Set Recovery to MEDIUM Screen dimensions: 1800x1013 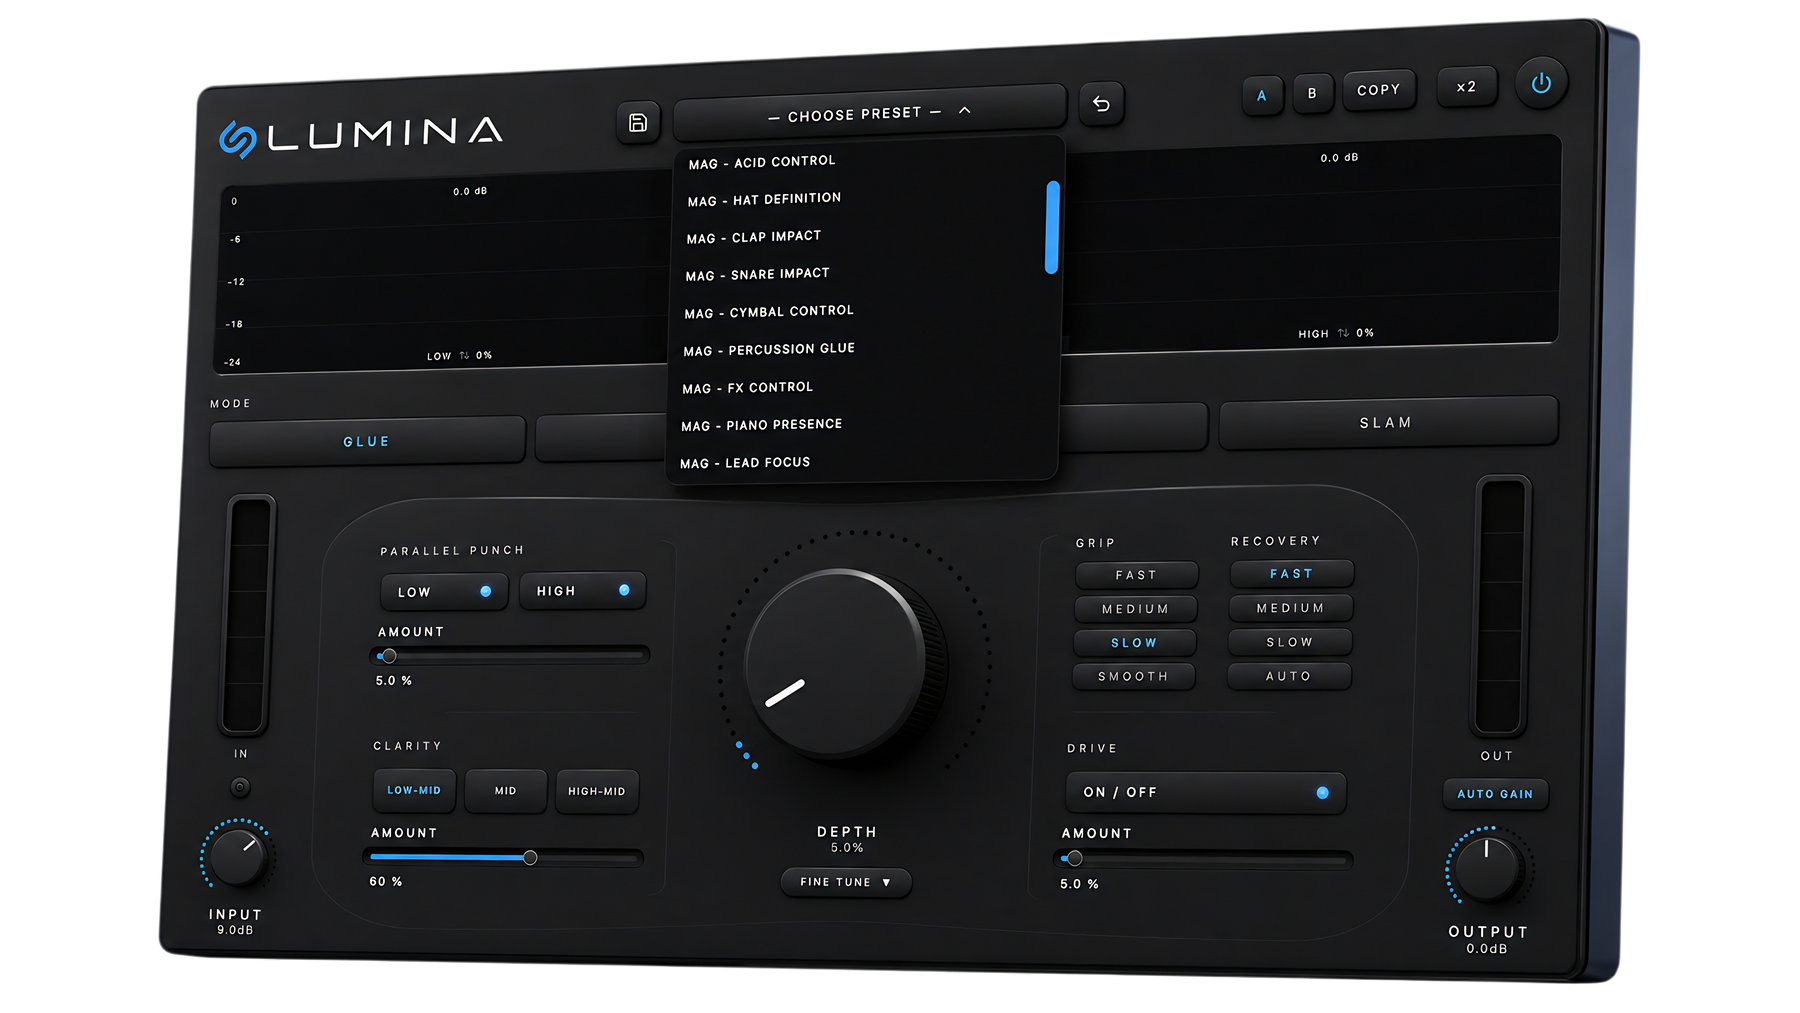click(x=1291, y=608)
